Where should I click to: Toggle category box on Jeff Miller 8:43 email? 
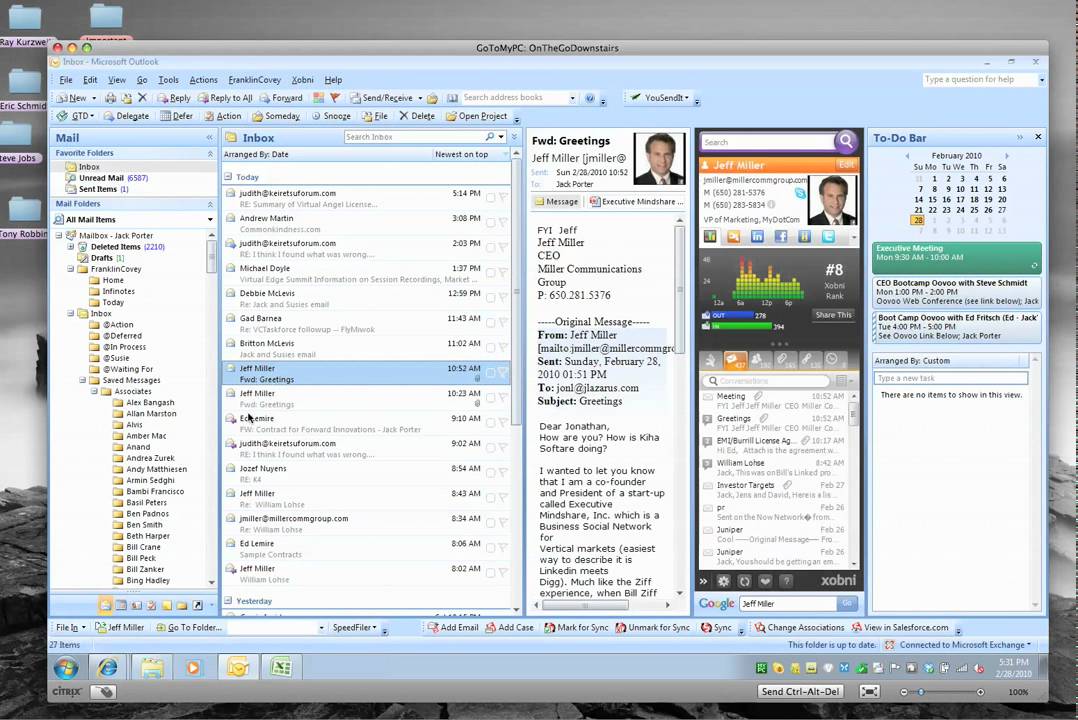click(x=490, y=497)
